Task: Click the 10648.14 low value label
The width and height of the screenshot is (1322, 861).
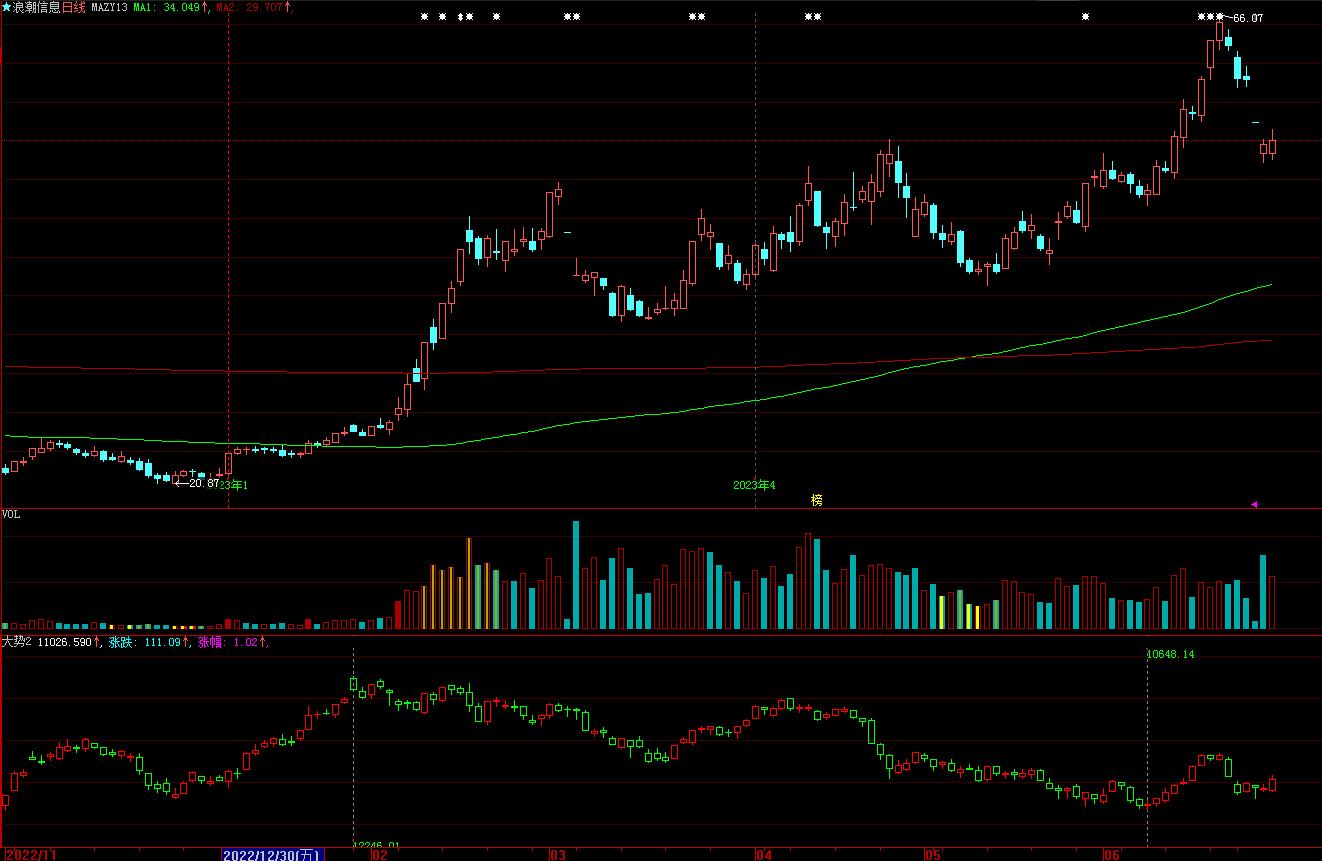Action: tap(1170, 654)
